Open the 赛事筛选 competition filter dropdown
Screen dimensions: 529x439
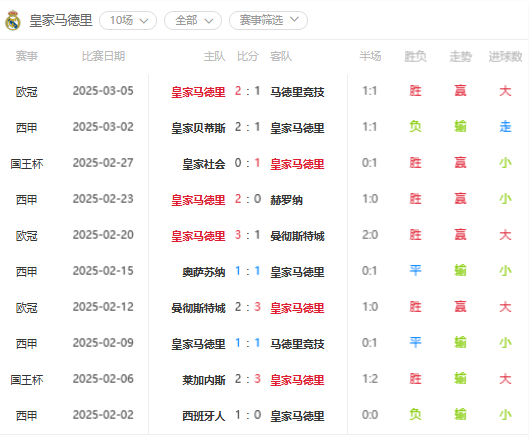(x=268, y=21)
